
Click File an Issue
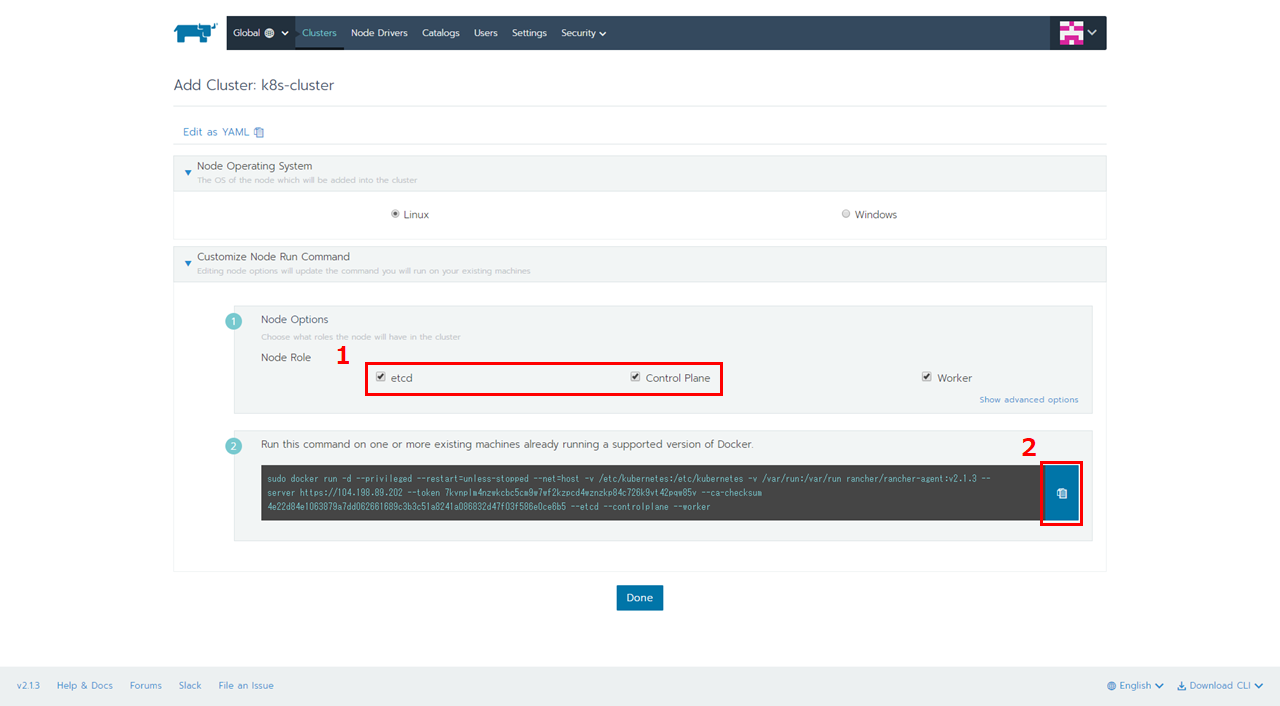pyautogui.click(x=246, y=686)
